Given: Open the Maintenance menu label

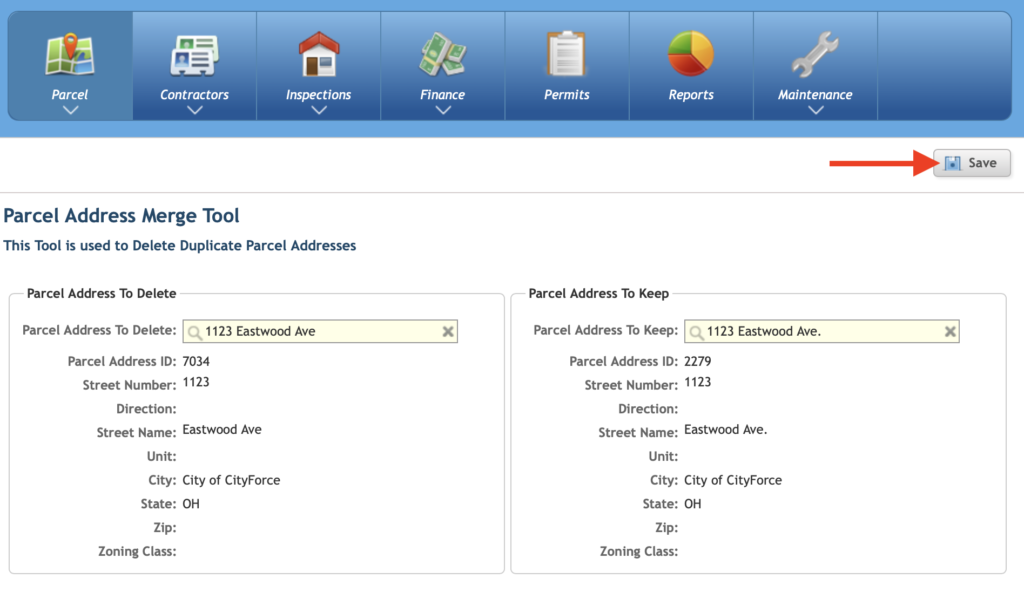Looking at the screenshot, I should coord(815,95).
